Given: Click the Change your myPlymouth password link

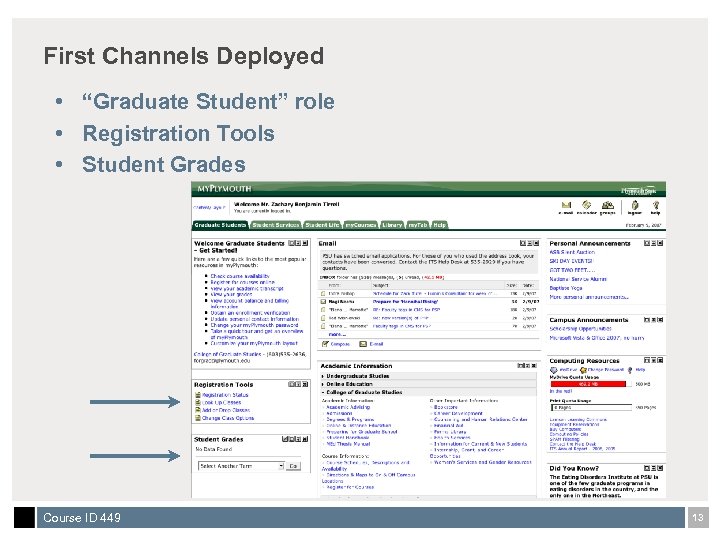Looking at the screenshot, I should tap(254, 325).
